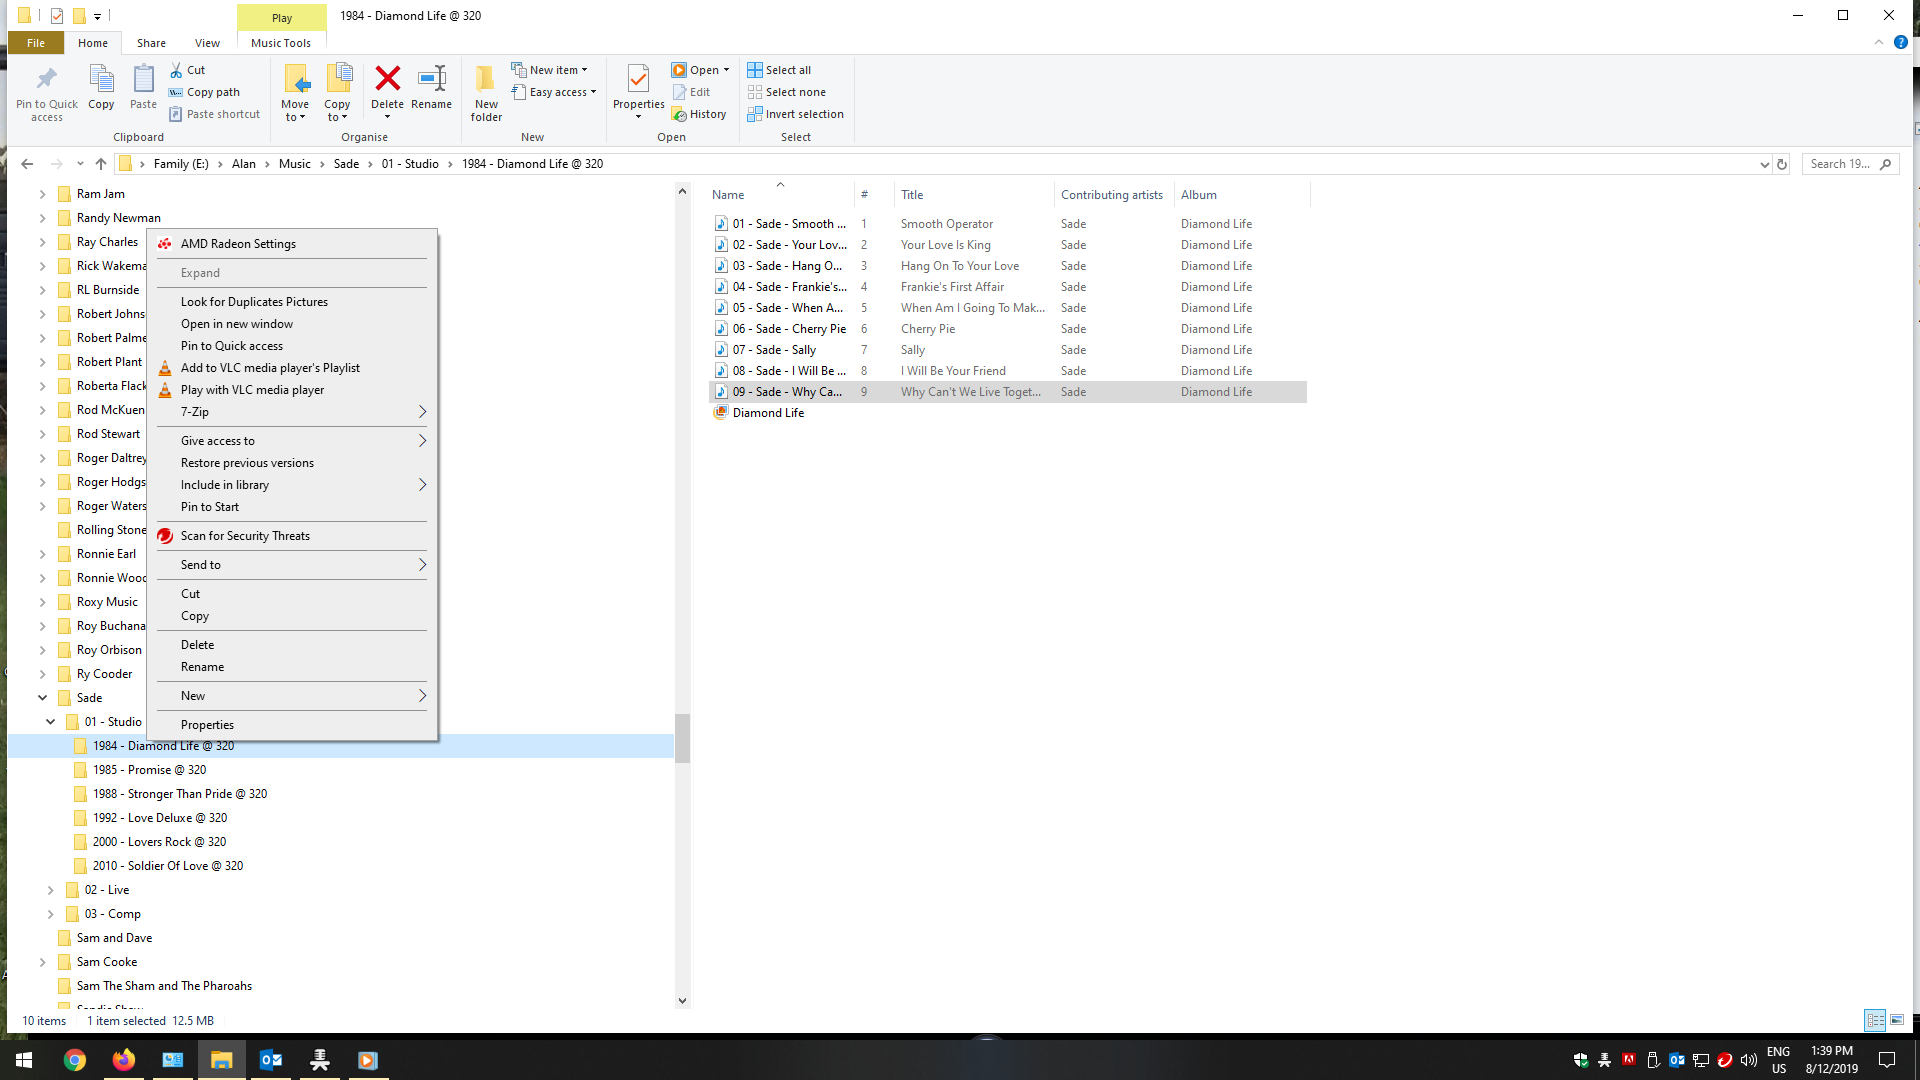Select the 2000 - Lovers Rock @ 320 folder
This screenshot has width=1920, height=1080.
(x=159, y=842)
